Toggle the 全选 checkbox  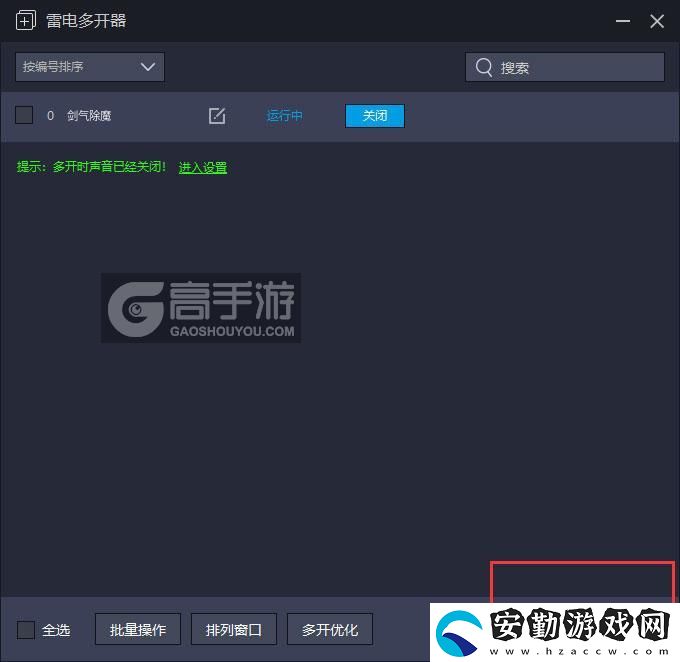click(x=26, y=629)
